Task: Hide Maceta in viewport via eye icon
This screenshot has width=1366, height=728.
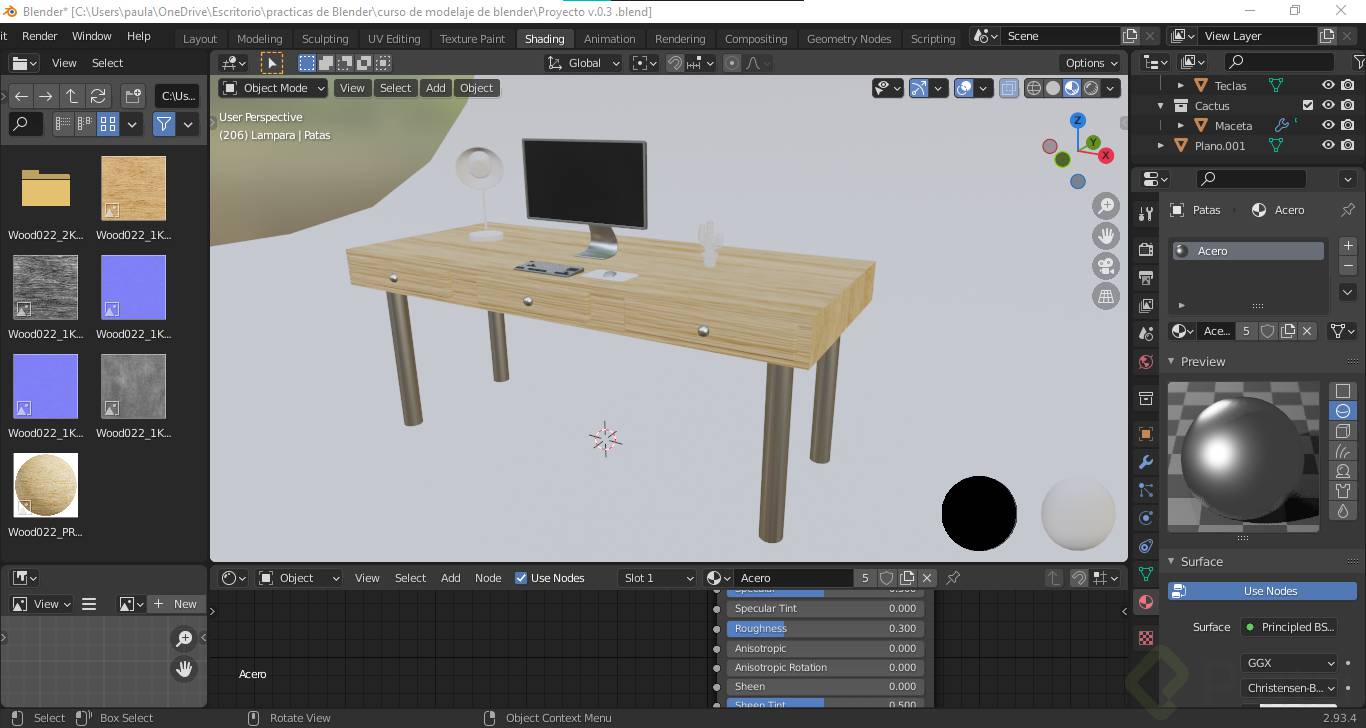Action: tap(1328, 126)
